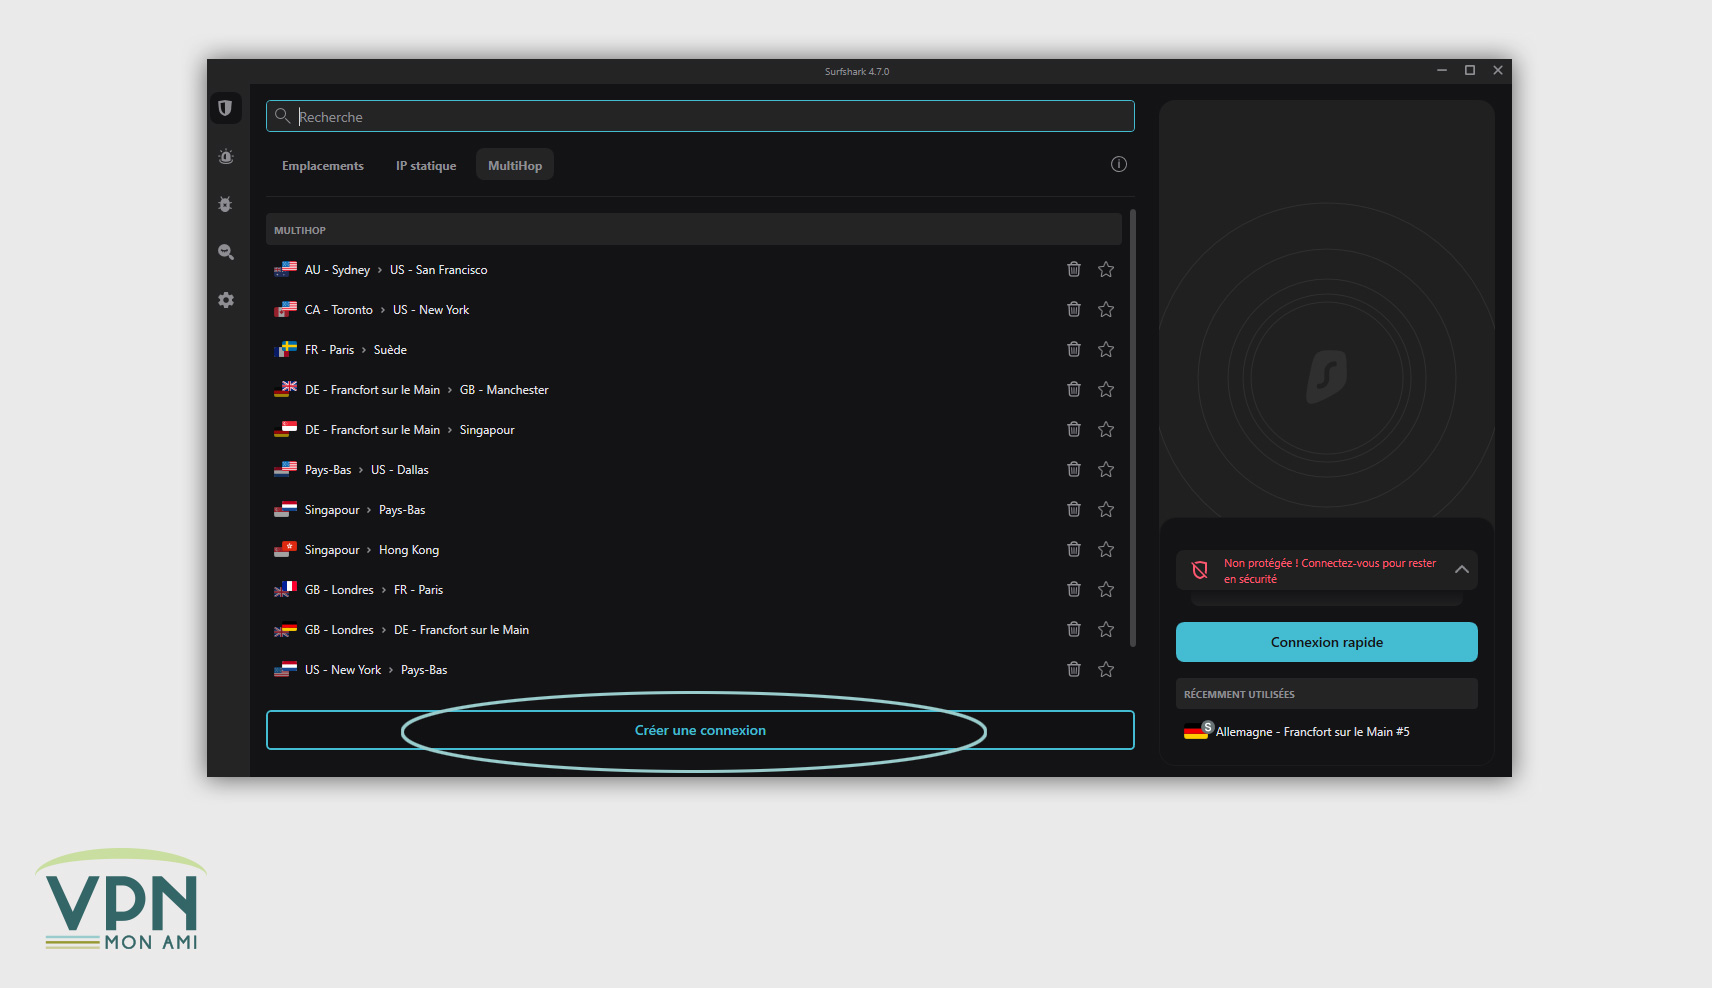
Task: Minimize the Surfshark window
Action: pyautogui.click(x=1442, y=70)
